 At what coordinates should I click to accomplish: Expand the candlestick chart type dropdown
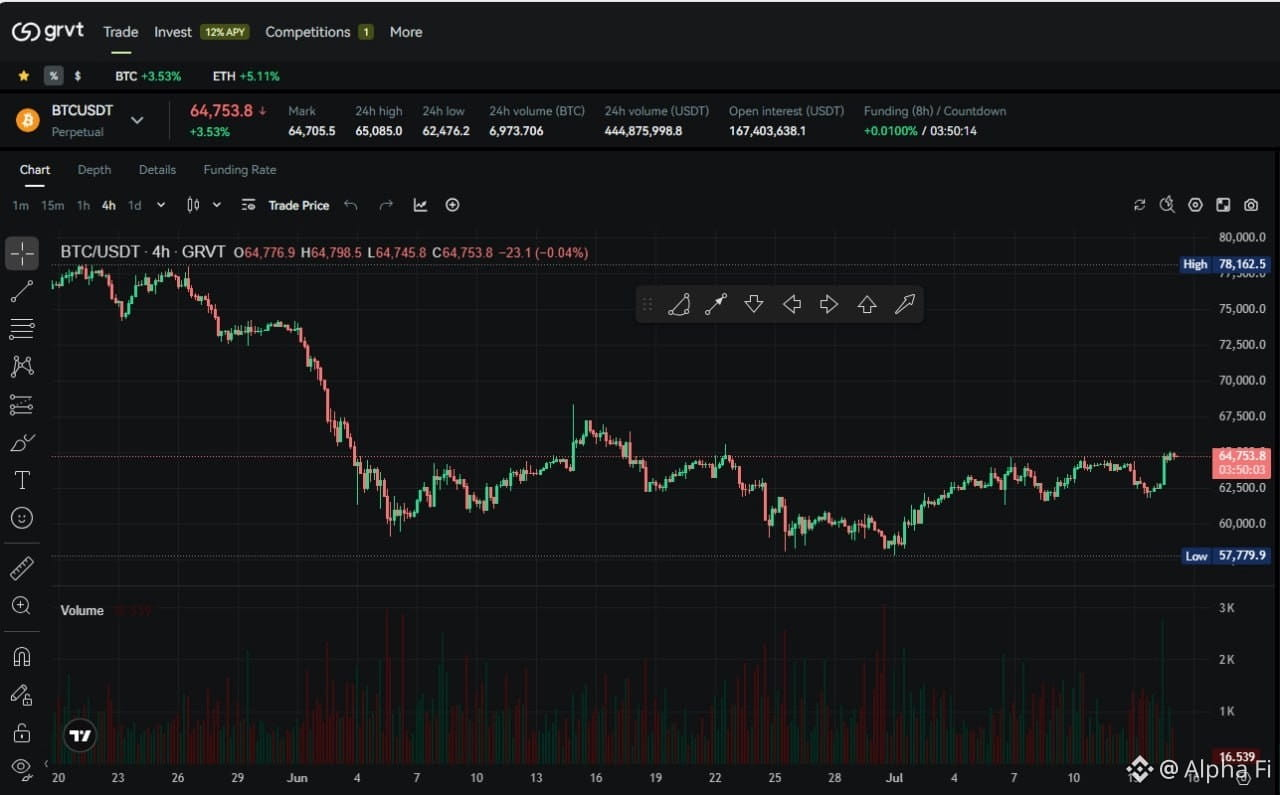[217, 205]
